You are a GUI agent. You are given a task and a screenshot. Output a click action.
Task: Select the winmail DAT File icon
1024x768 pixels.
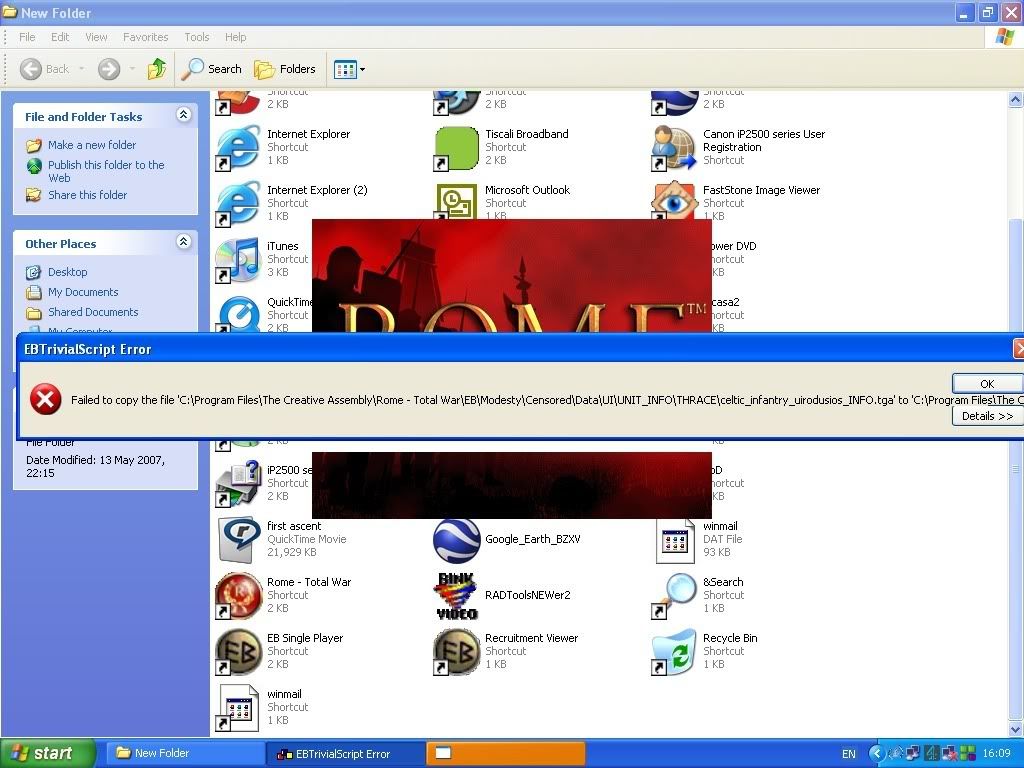[674, 541]
